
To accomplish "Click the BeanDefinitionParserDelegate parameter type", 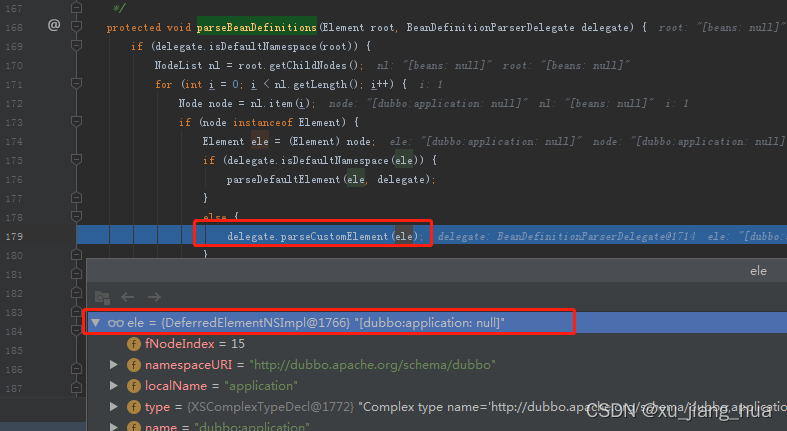I will click(490, 27).
